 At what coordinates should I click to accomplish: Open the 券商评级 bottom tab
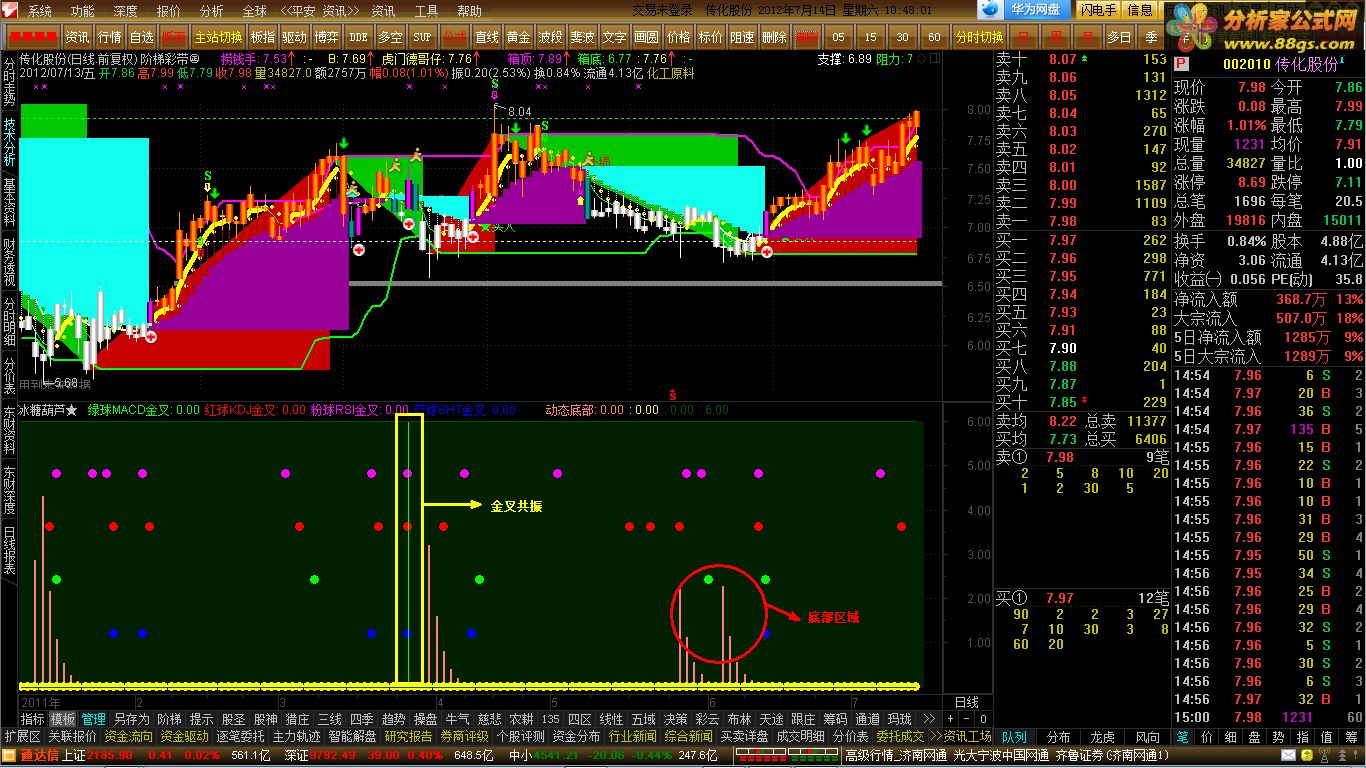[x=465, y=736]
